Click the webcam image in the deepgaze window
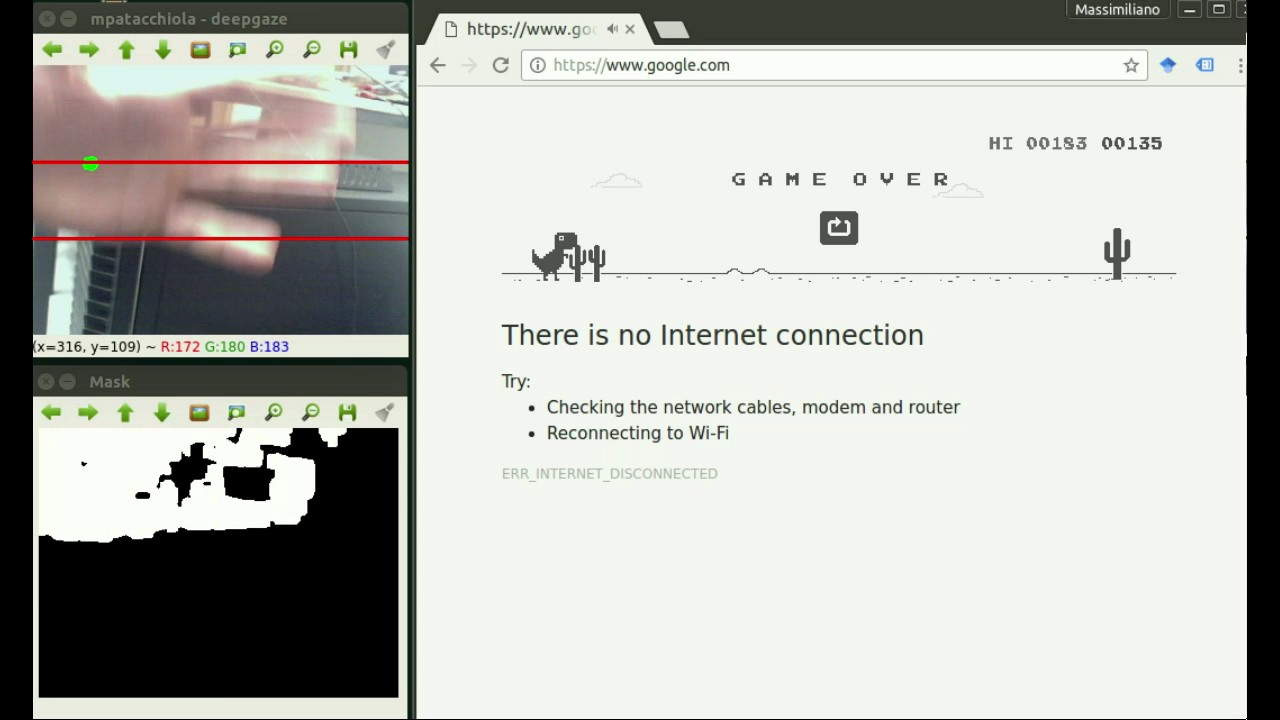This screenshot has width=1280, height=720. click(x=221, y=199)
